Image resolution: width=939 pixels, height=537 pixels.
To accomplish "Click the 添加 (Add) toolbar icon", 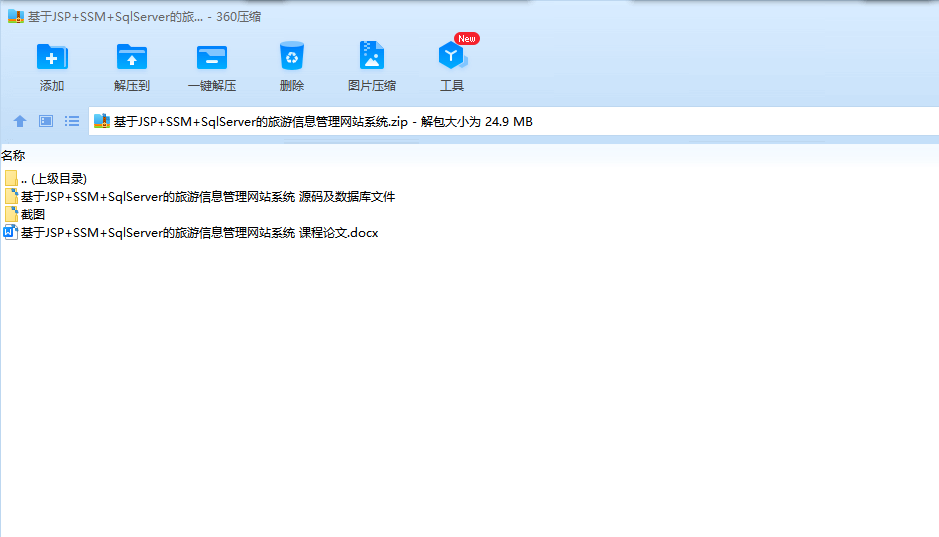I will point(52,57).
